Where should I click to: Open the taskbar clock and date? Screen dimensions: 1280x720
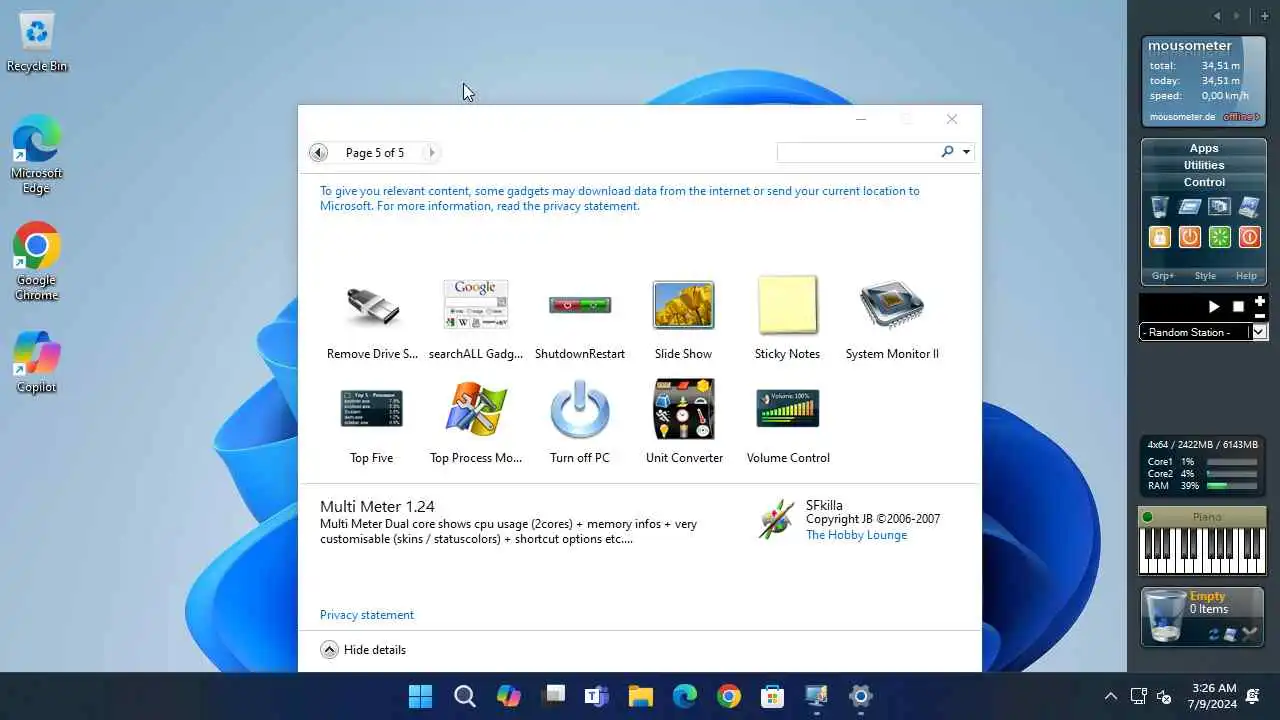(x=1214, y=696)
